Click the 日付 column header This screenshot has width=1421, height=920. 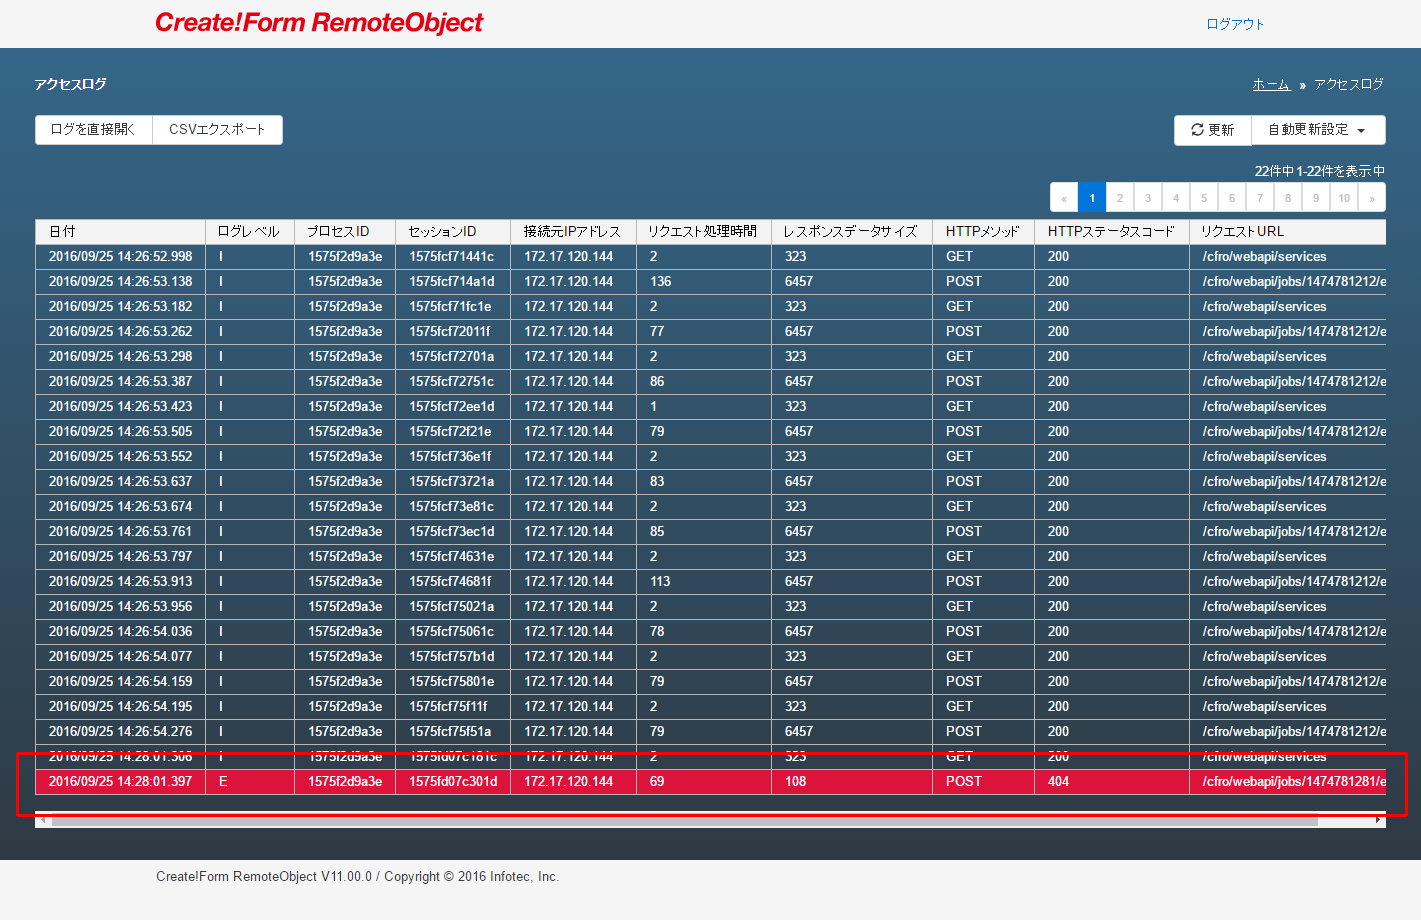(x=62, y=231)
